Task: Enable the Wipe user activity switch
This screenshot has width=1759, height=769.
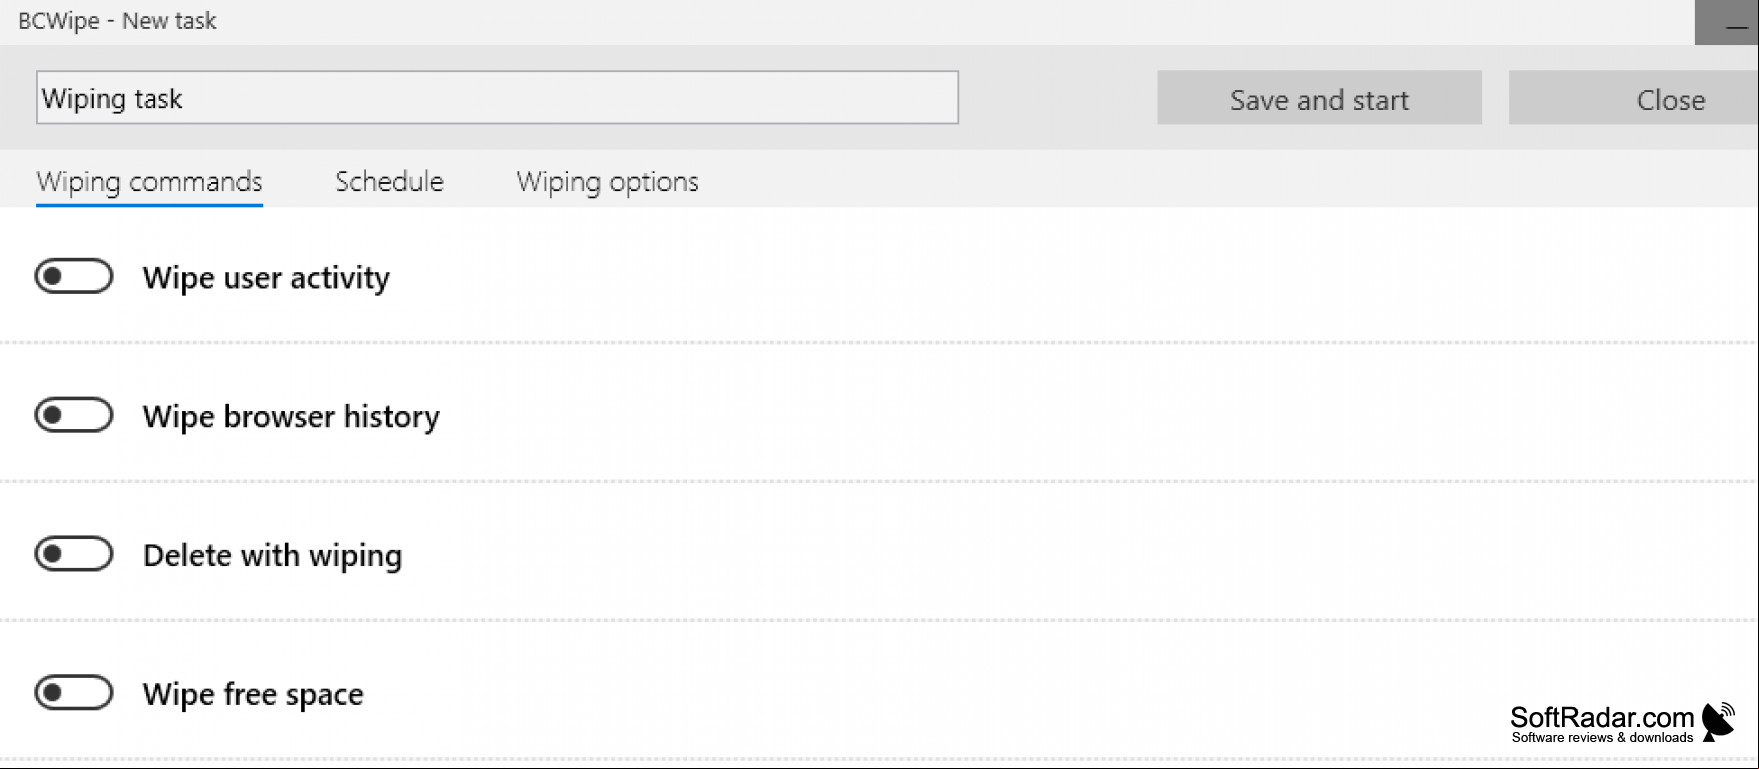Action: point(74,277)
